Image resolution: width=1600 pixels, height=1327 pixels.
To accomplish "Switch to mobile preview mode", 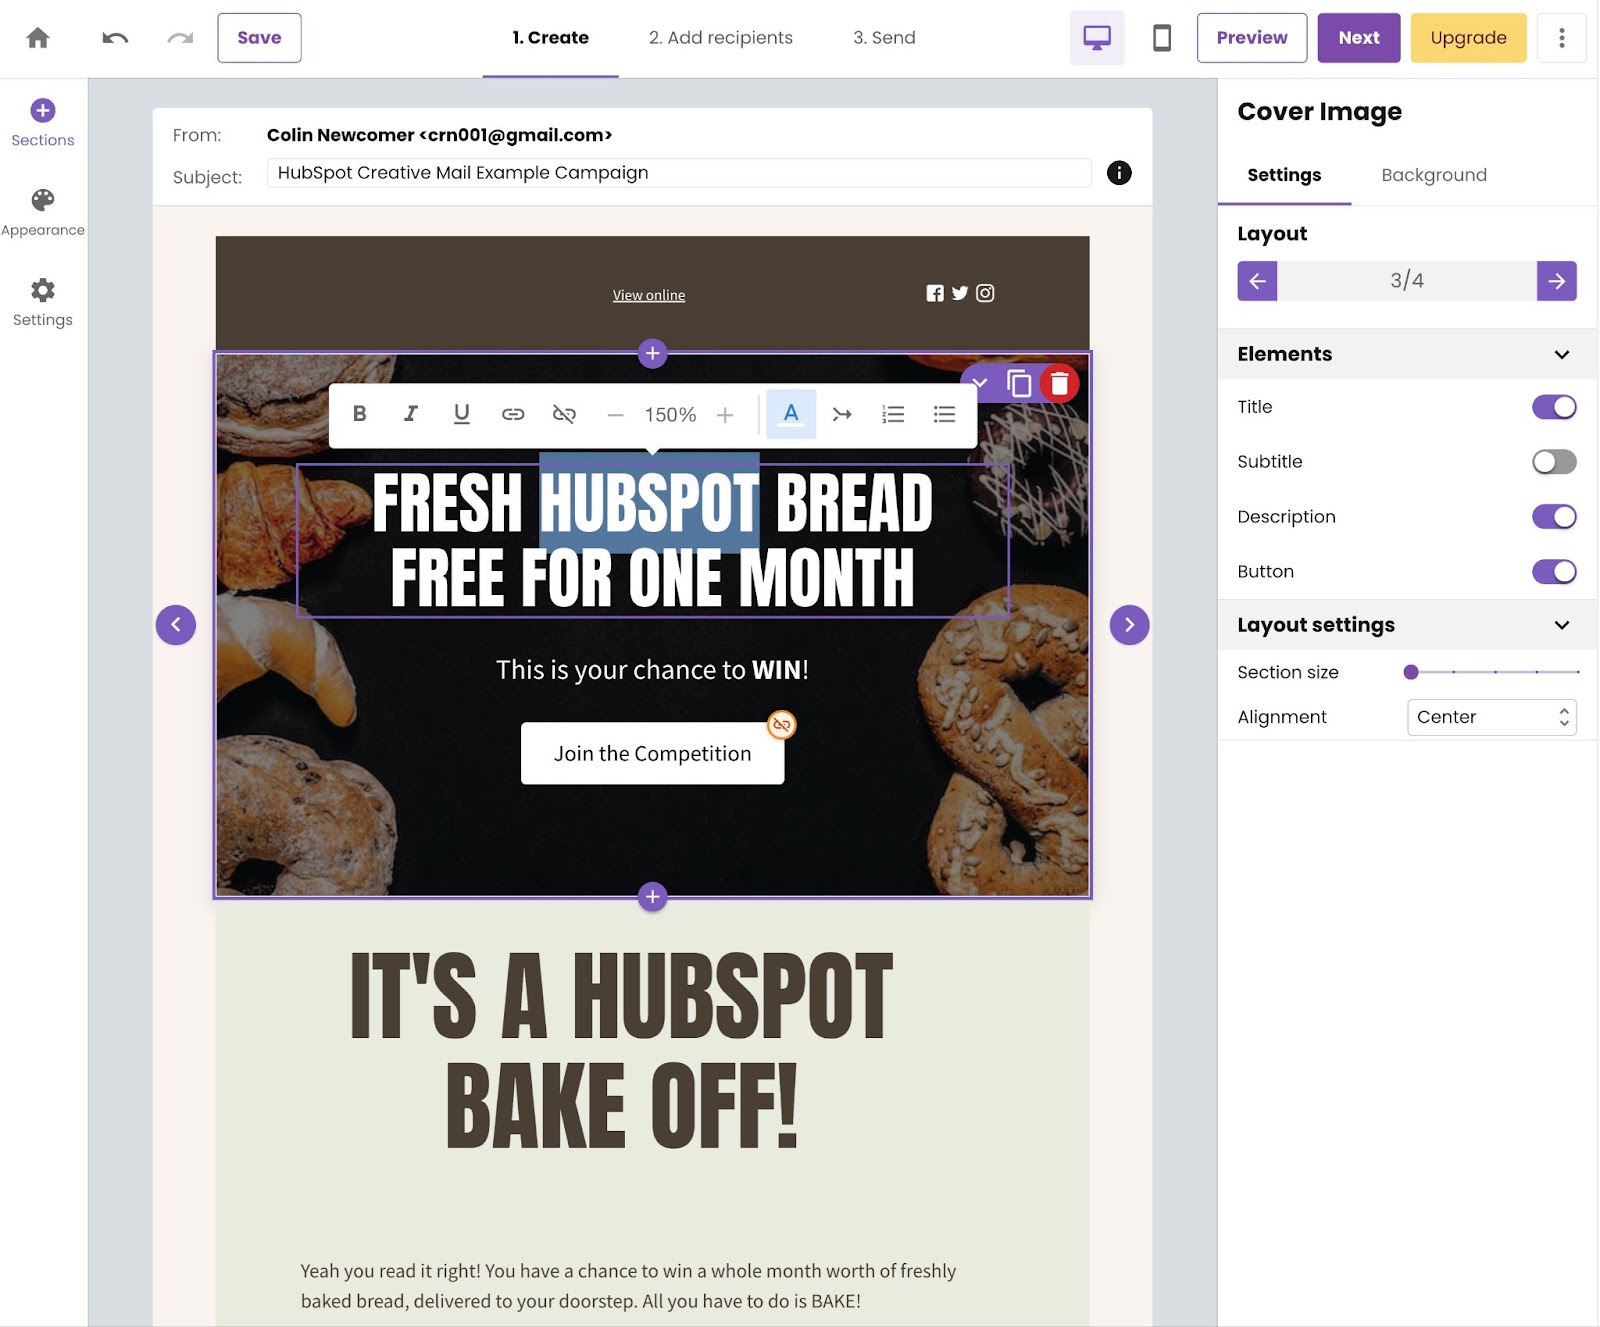I will 1162,38.
